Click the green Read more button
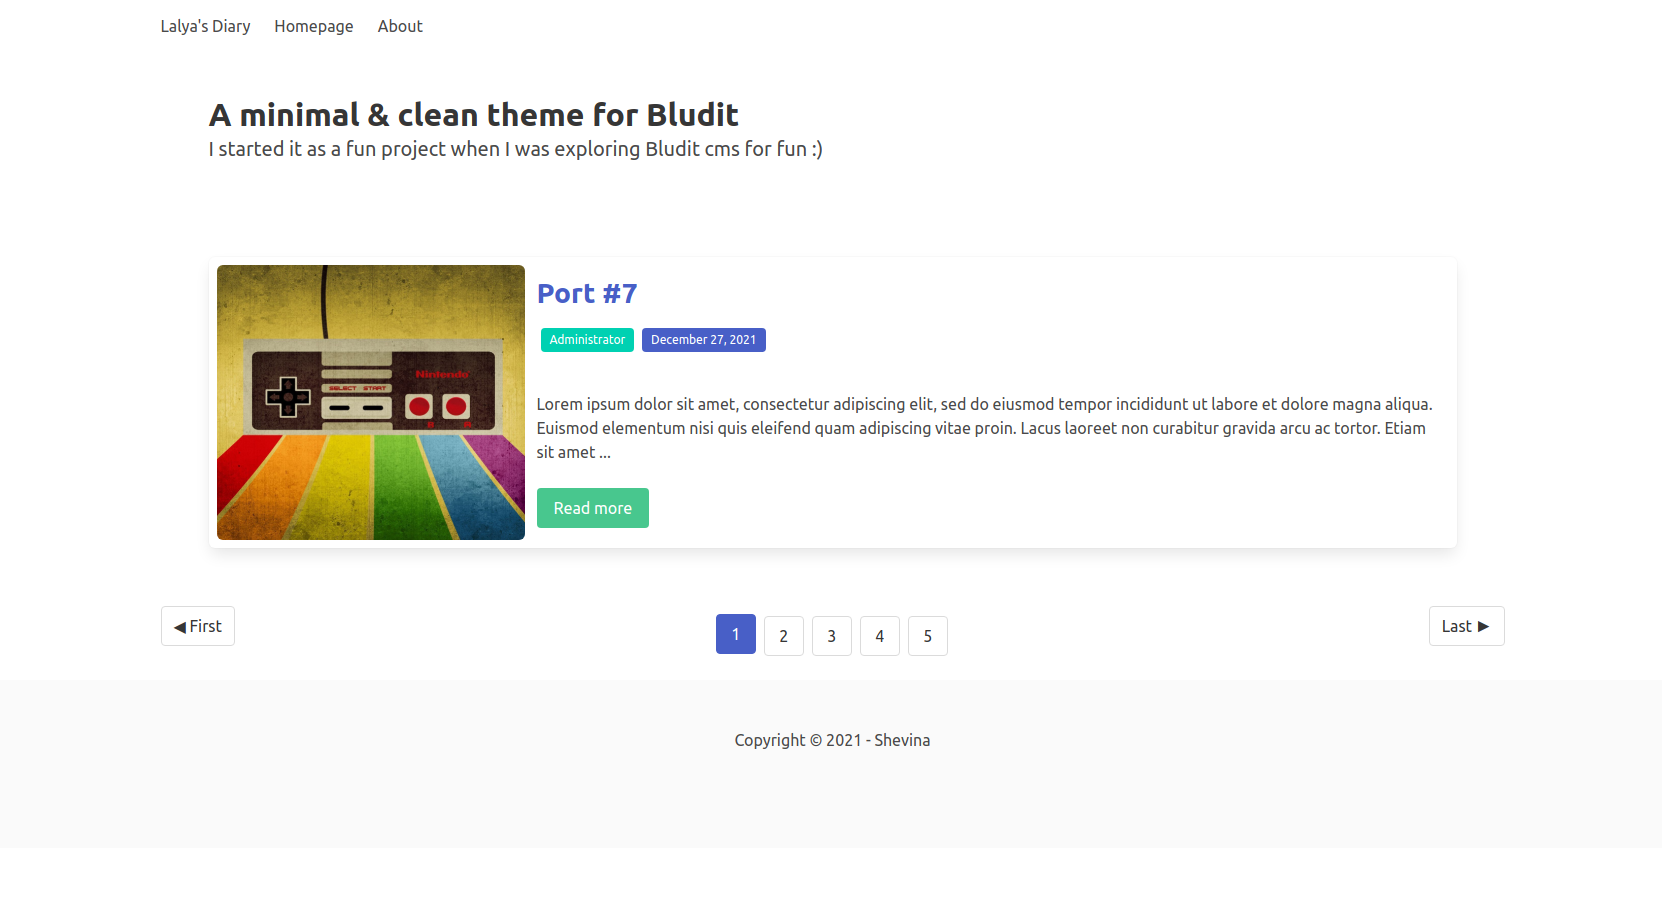 [x=593, y=508]
